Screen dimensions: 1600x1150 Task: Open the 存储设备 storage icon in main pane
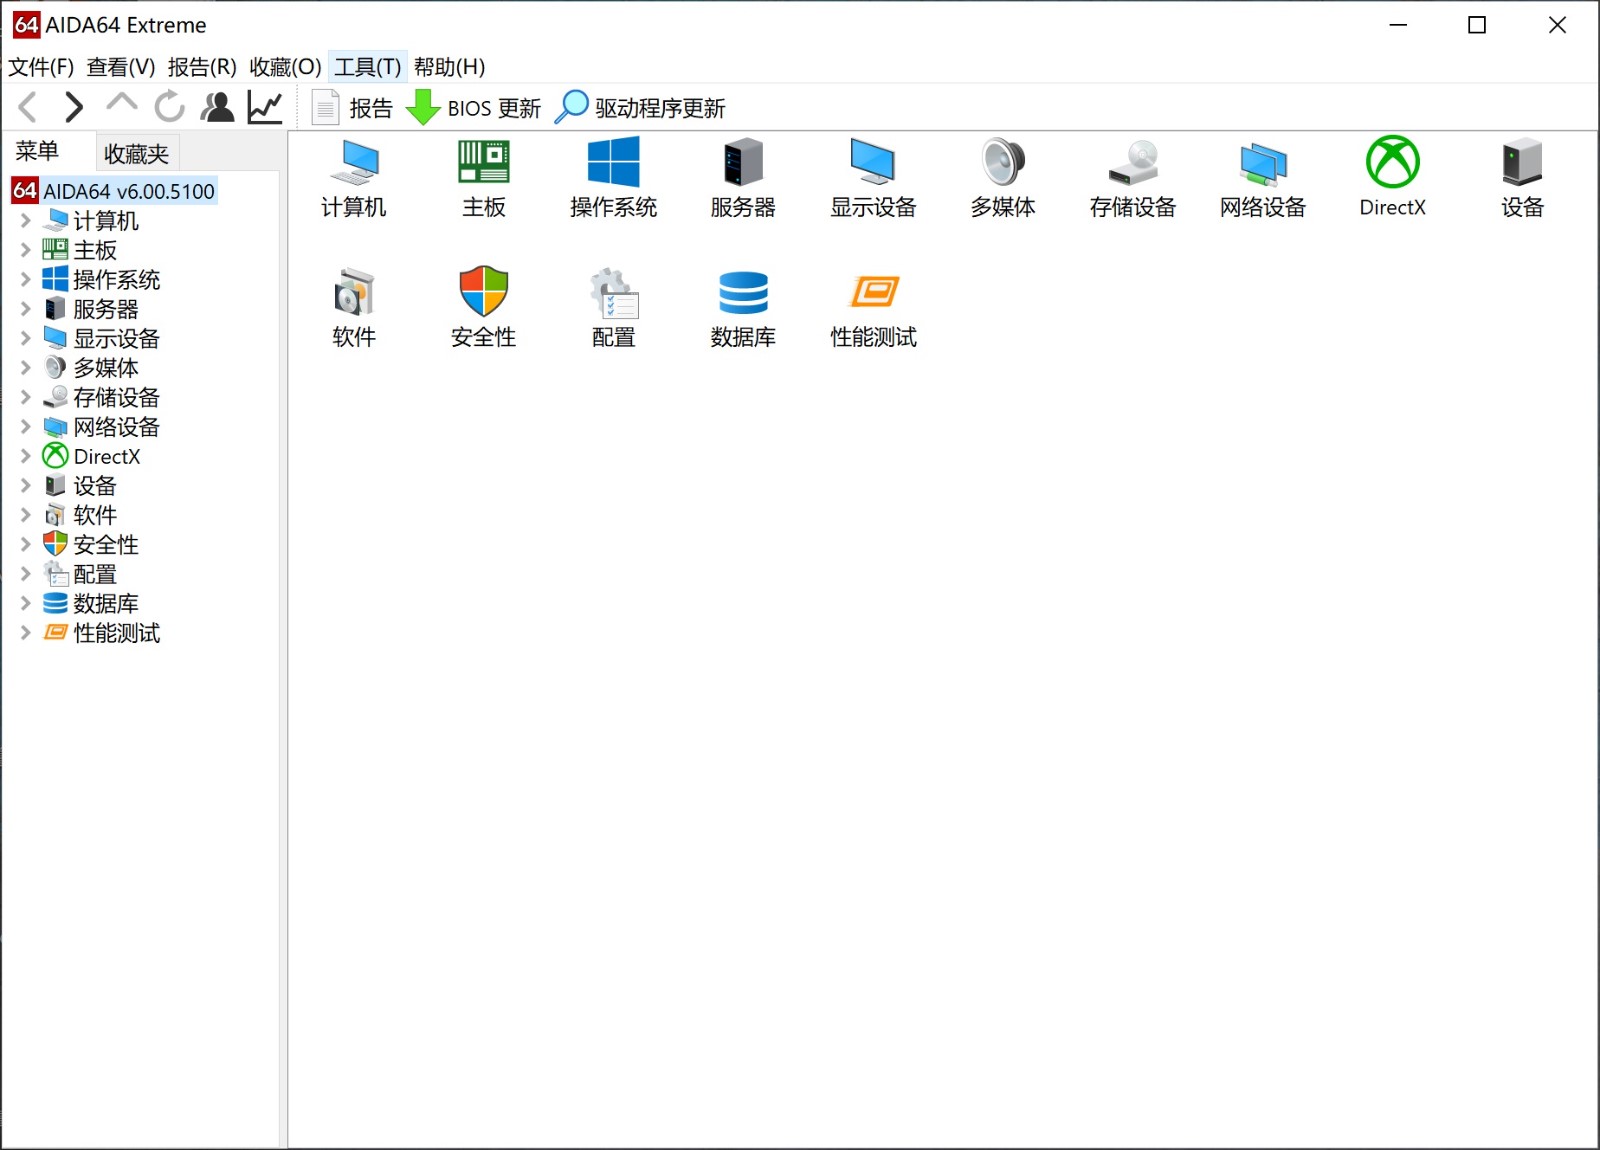click(1133, 179)
